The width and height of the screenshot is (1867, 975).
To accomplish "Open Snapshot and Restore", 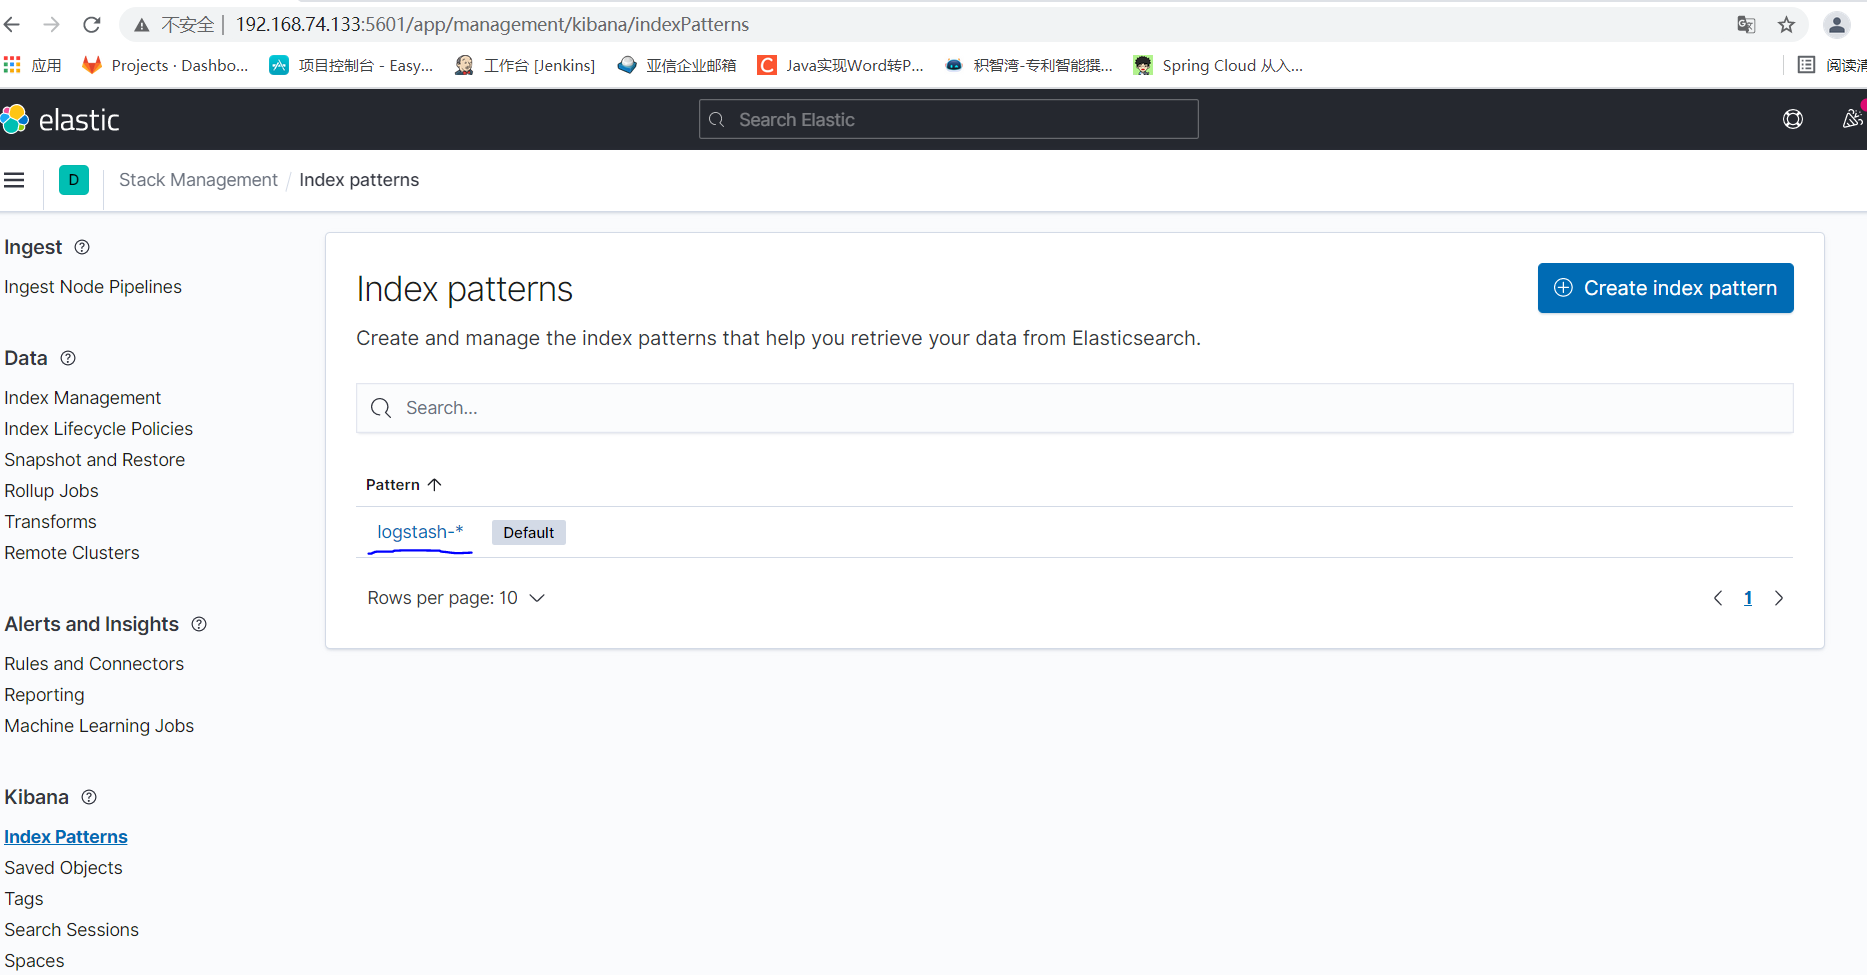I will click(95, 460).
